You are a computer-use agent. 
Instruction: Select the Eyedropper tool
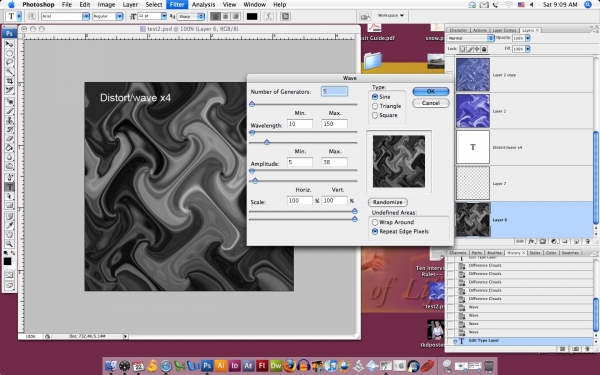[x=9, y=226]
